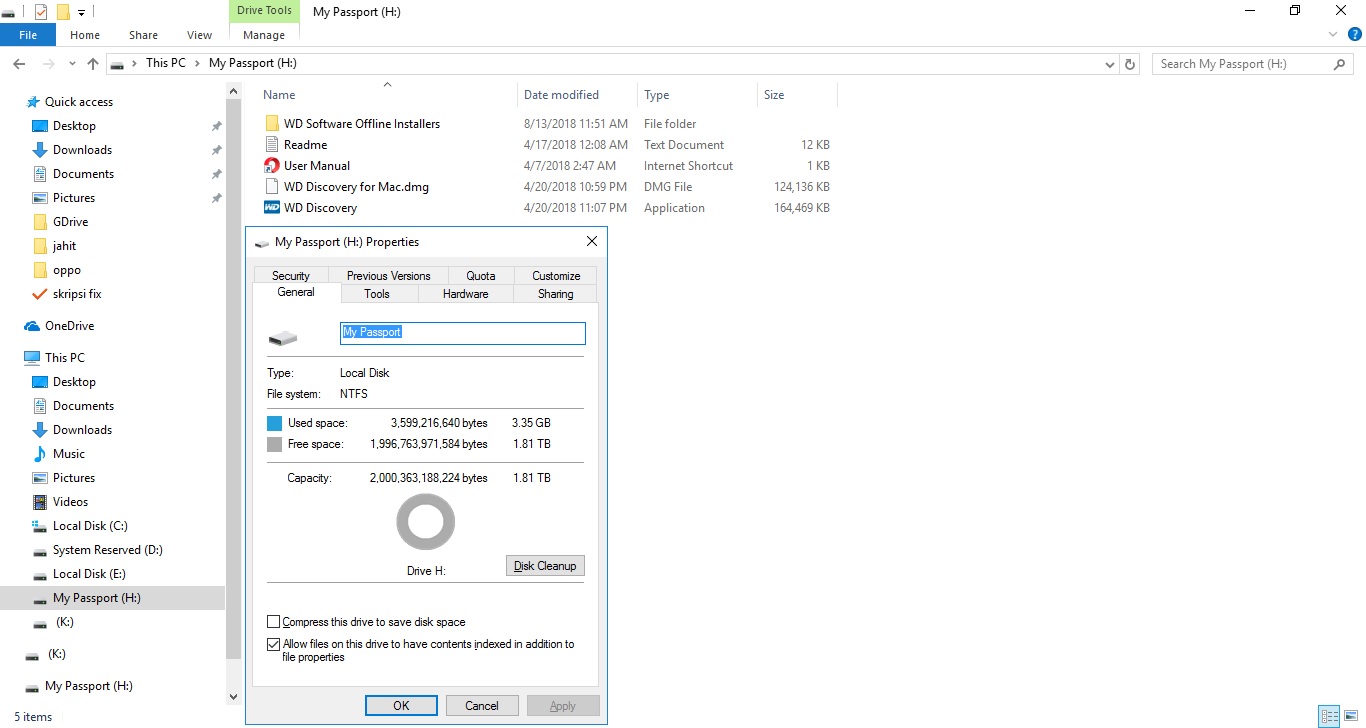Select the oppo folder in Quick access
Screen dimensions: 1366x728
pos(67,270)
